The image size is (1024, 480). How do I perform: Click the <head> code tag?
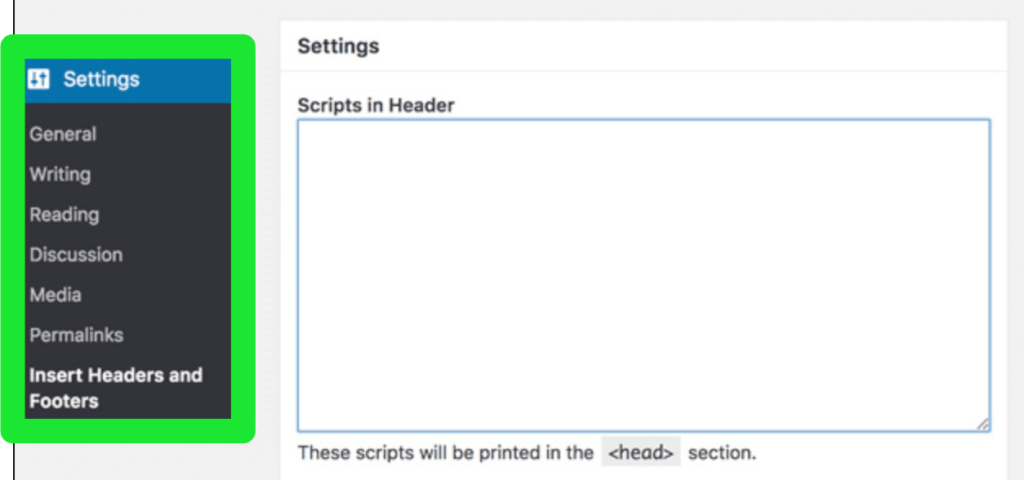coord(641,452)
